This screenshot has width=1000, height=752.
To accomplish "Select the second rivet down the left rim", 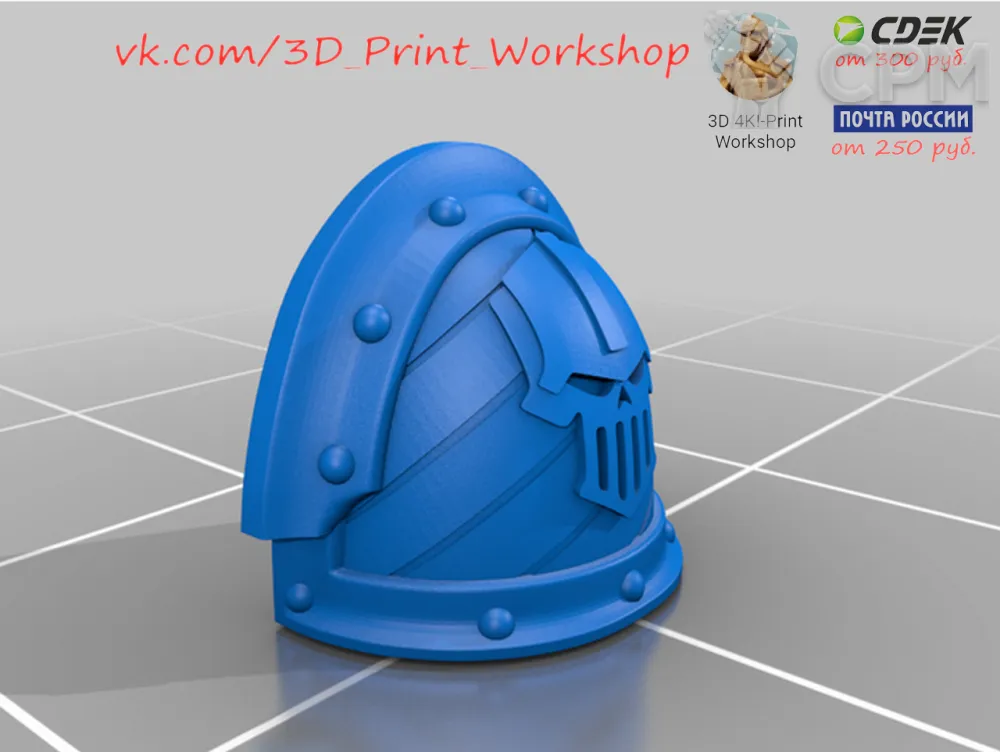I will (x=373, y=320).
